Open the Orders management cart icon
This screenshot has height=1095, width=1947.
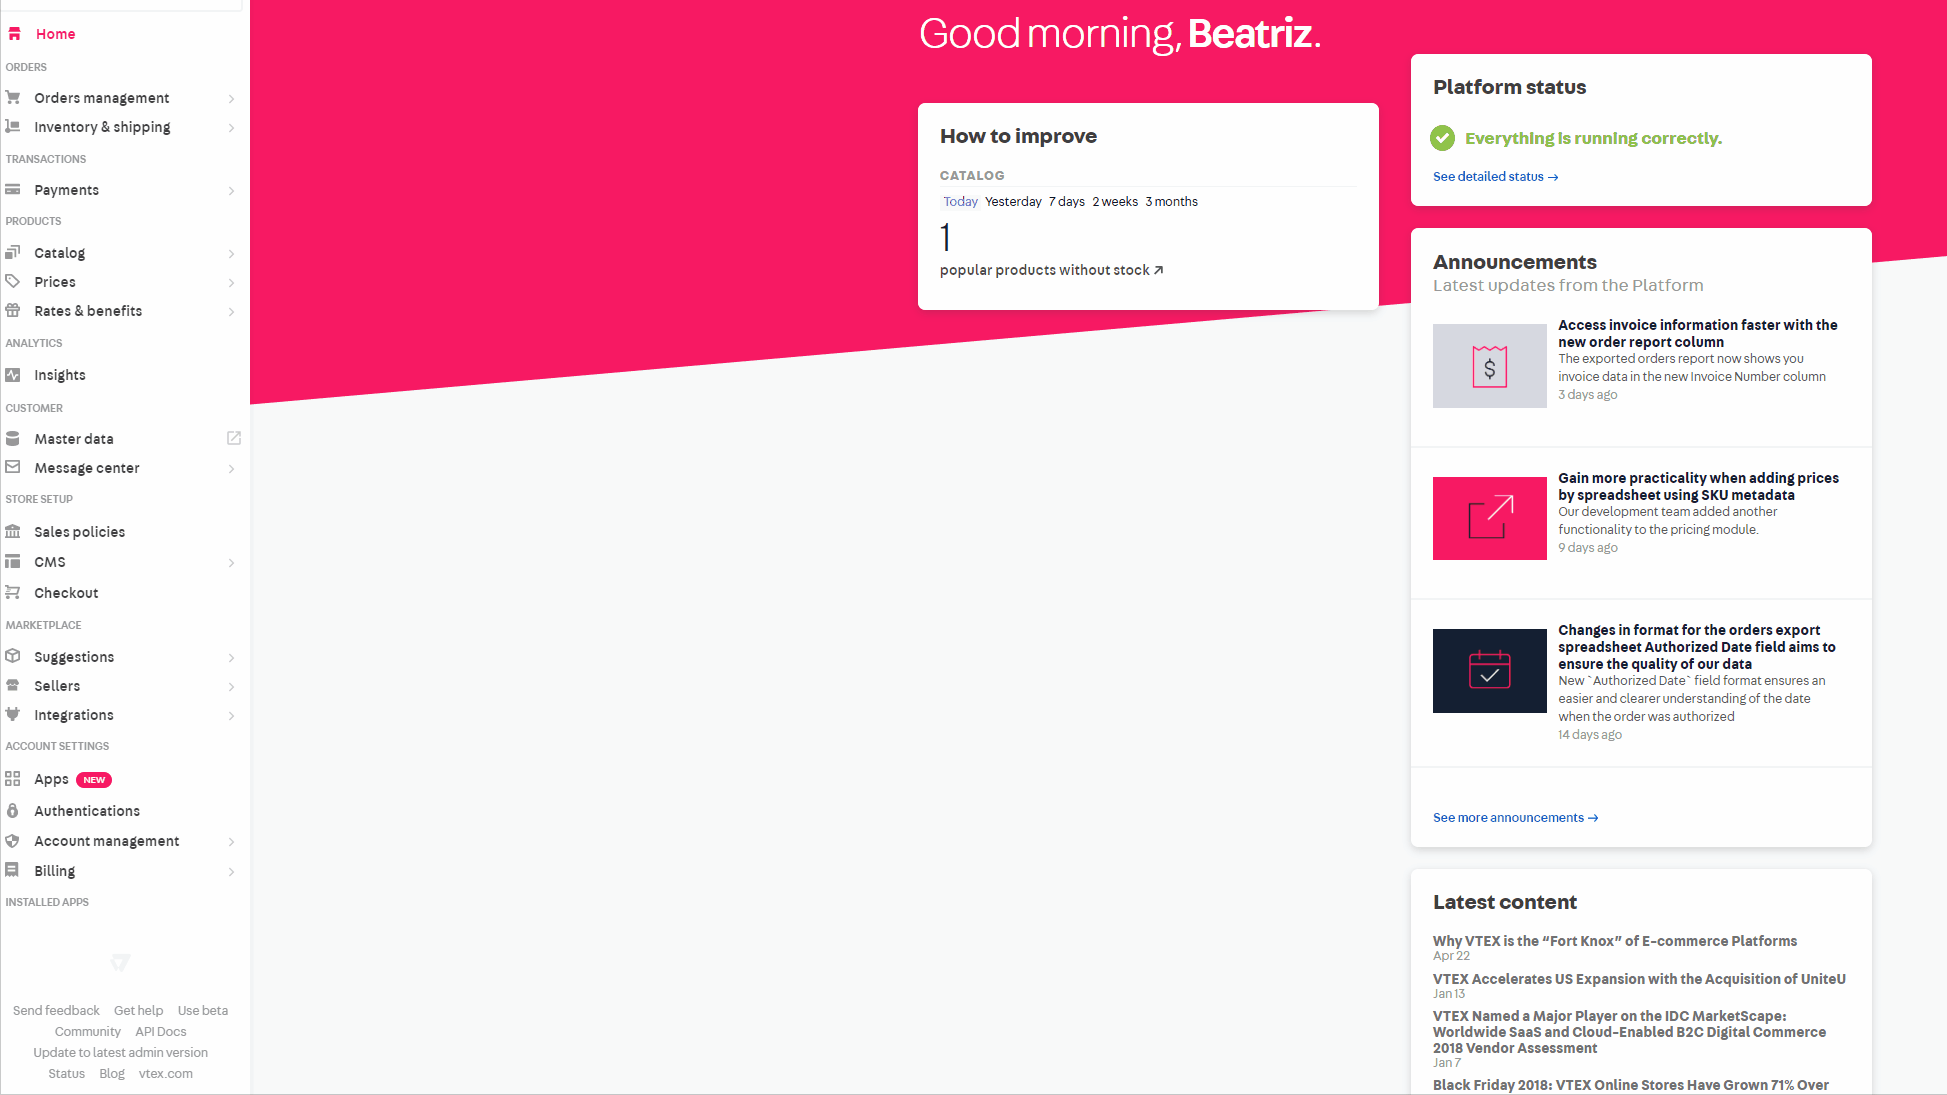[13, 97]
